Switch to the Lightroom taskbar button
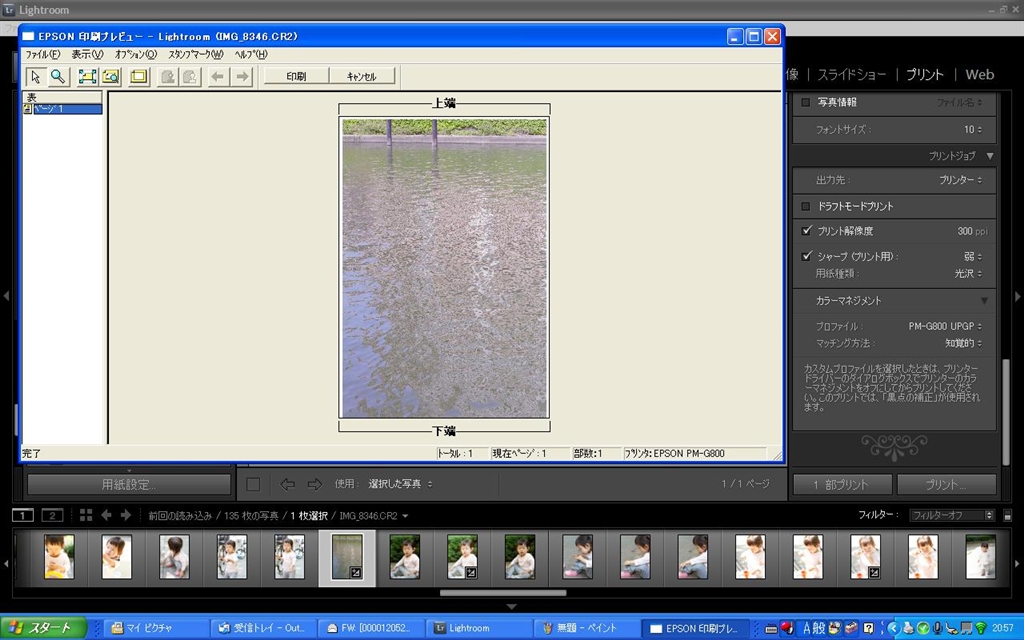Image resolution: width=1024 pixels, height=640 pixels. [469, 628]
